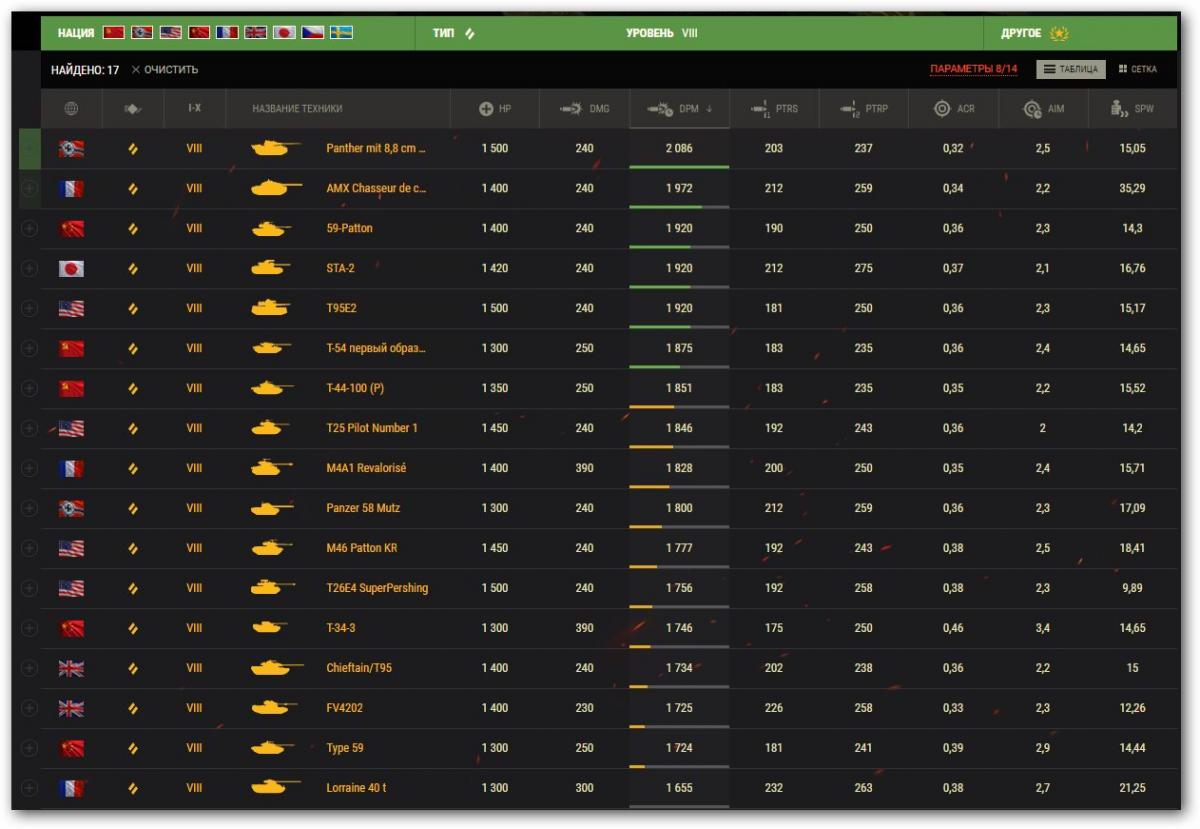This screenshot has height=829, width=1200.
Task: Click the Japan flag in the STA-2 row
Action: (71, 268)
